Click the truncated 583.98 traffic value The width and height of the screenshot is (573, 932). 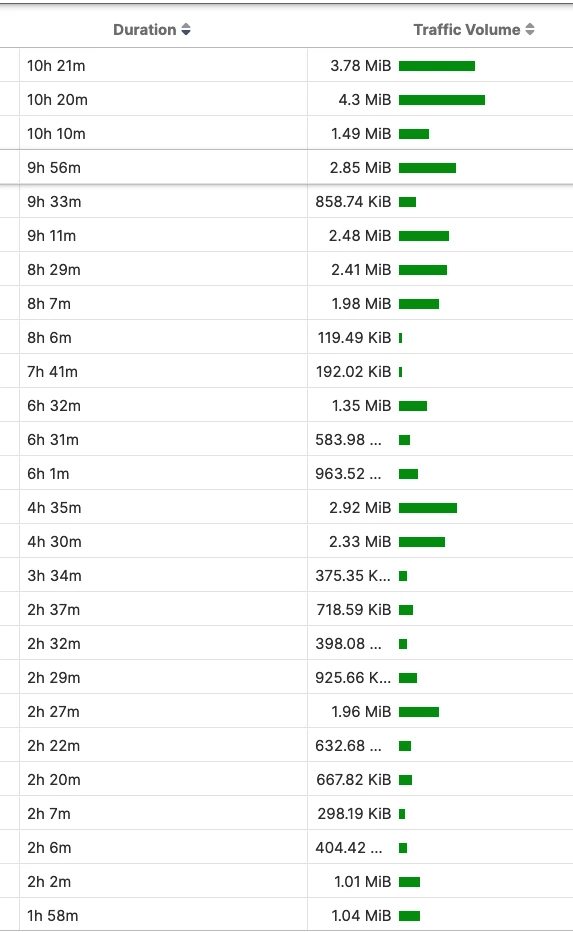point(348,440)
